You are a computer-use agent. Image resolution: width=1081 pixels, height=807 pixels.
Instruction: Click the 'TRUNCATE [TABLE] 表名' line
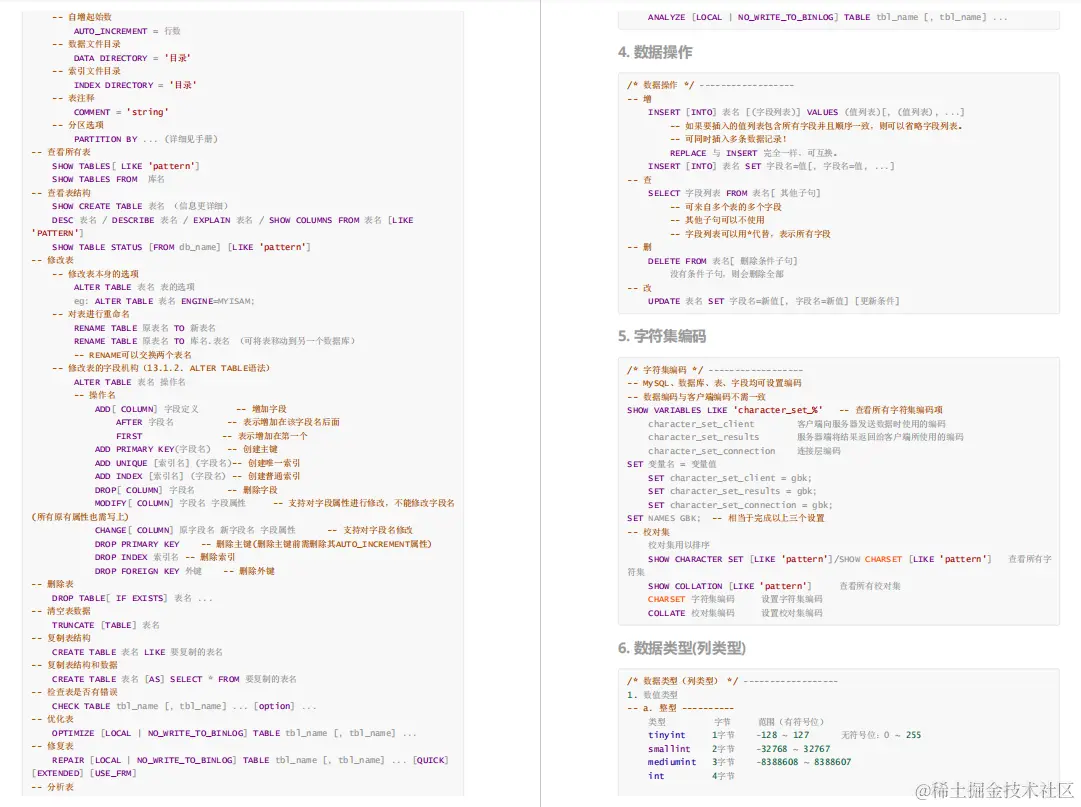coord(105,625)
